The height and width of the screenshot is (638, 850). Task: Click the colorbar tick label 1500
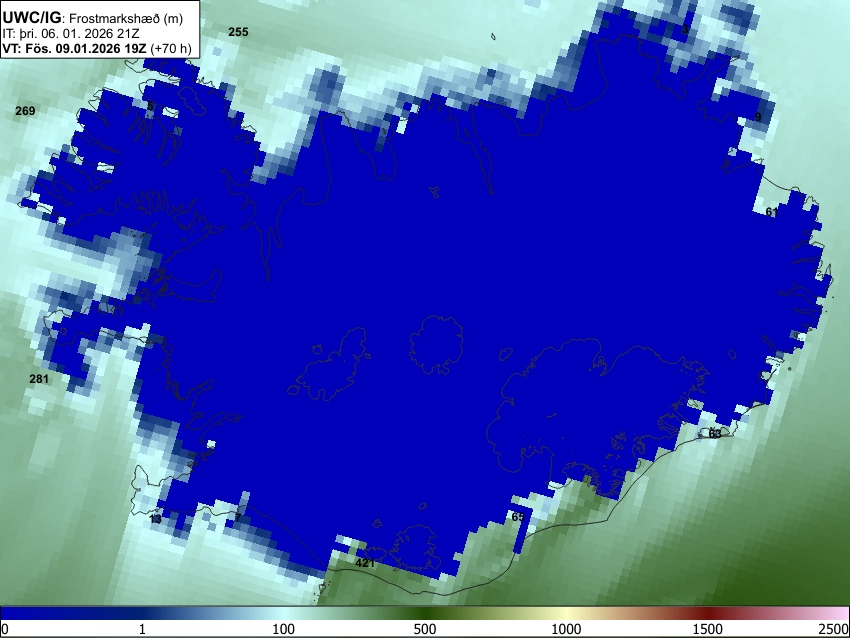coord(708,629)
